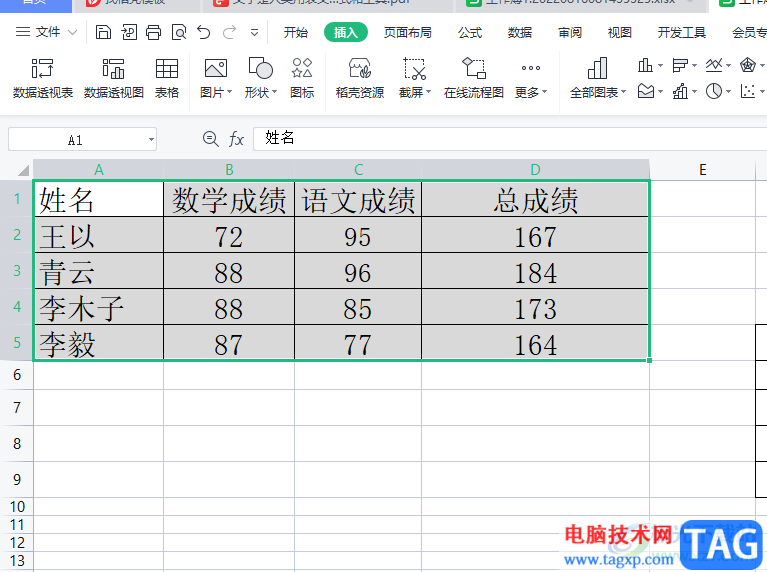The height and width of the screenshot is (572, 767).
Task: Open the 更多 more options menu
Action: pyautogui.click(x=531, y=78)
